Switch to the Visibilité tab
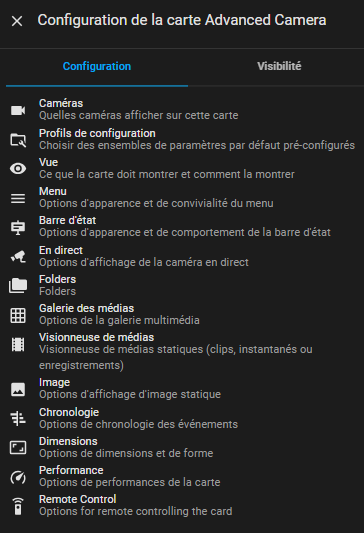 [279, 66]
